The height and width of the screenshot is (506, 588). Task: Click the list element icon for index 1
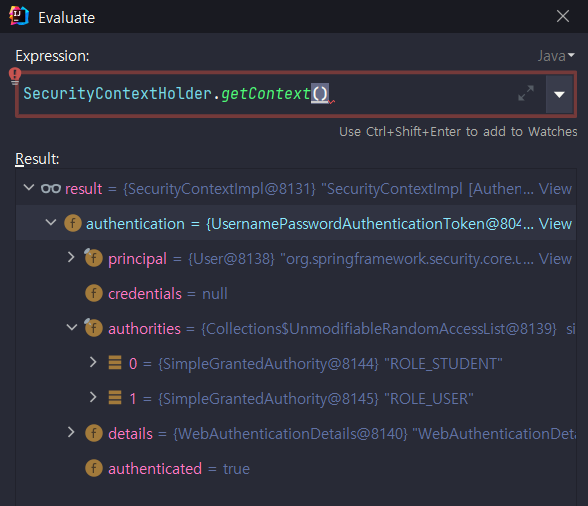point(115,398)
